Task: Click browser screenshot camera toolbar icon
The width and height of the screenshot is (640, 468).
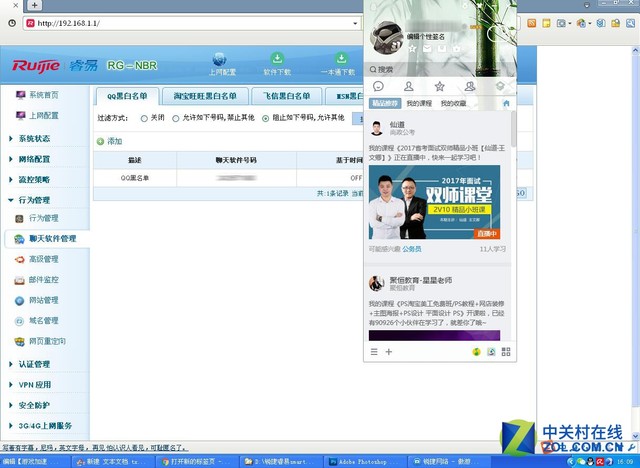Action: tap(562, 23)
